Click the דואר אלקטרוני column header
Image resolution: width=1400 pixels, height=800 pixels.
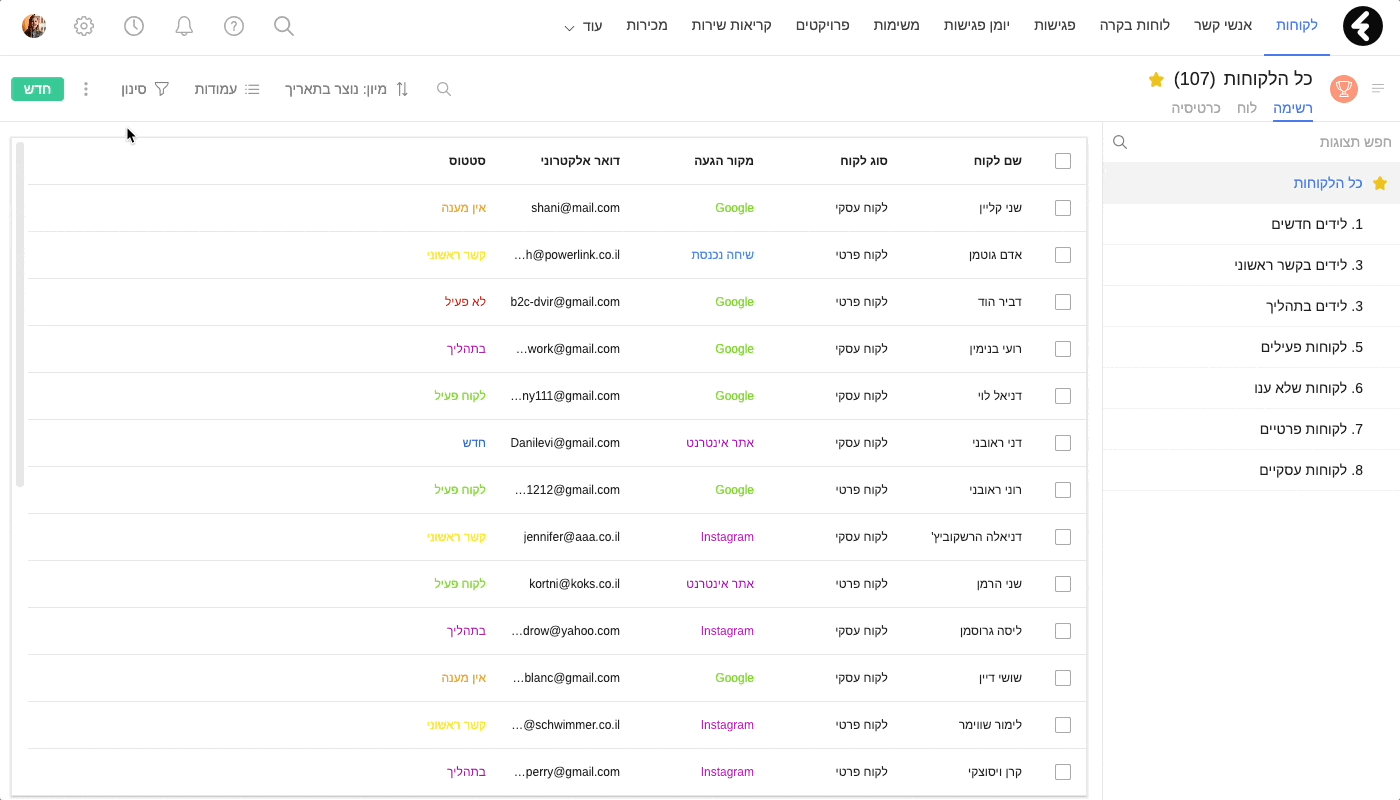pyautogui.click(x=580, y=161)
